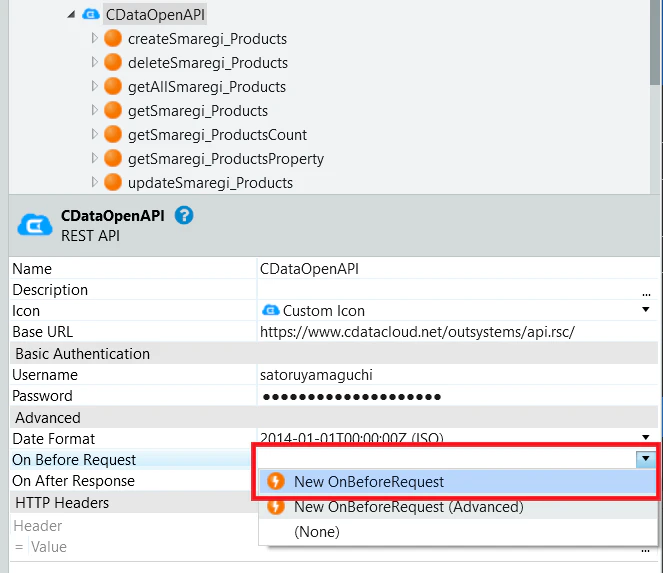Select the CDataOpenAPI tree node label
The image size is (663, 573).
(155, 15)
